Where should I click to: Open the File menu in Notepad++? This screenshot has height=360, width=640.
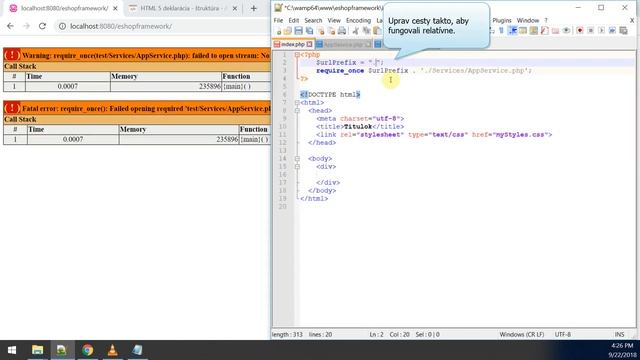(x=278, y=20)
